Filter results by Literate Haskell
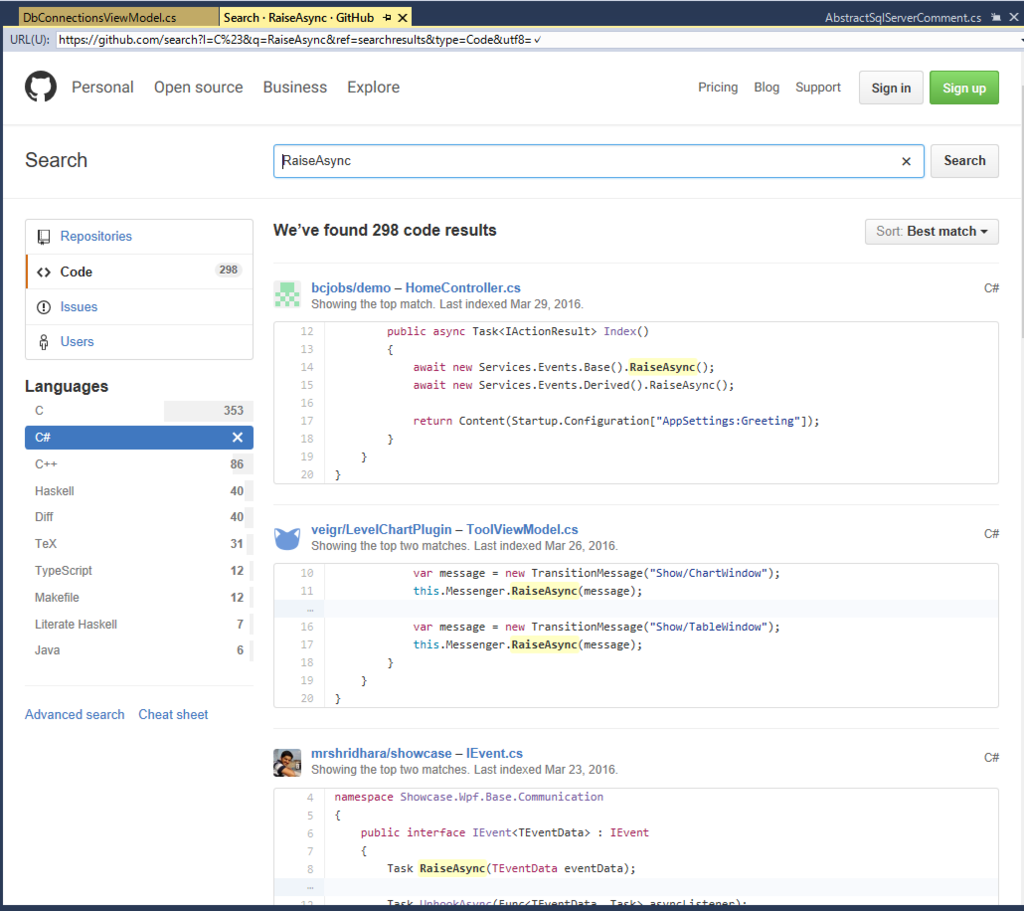The width and height of the screenshot is (1024, 911). pos(139,624)
